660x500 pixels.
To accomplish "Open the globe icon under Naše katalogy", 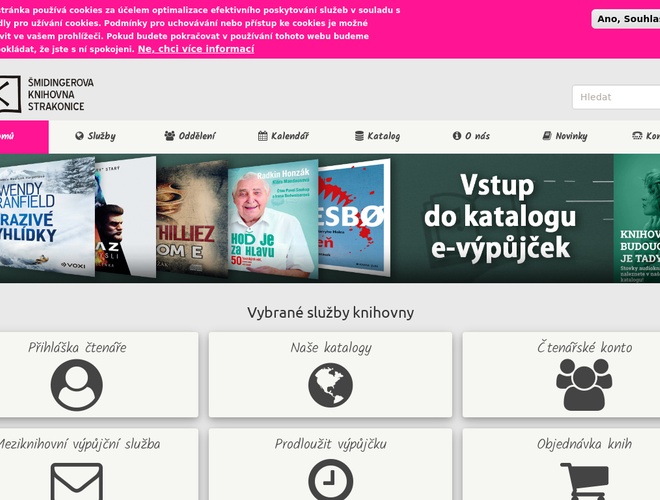I will point(330,385).
